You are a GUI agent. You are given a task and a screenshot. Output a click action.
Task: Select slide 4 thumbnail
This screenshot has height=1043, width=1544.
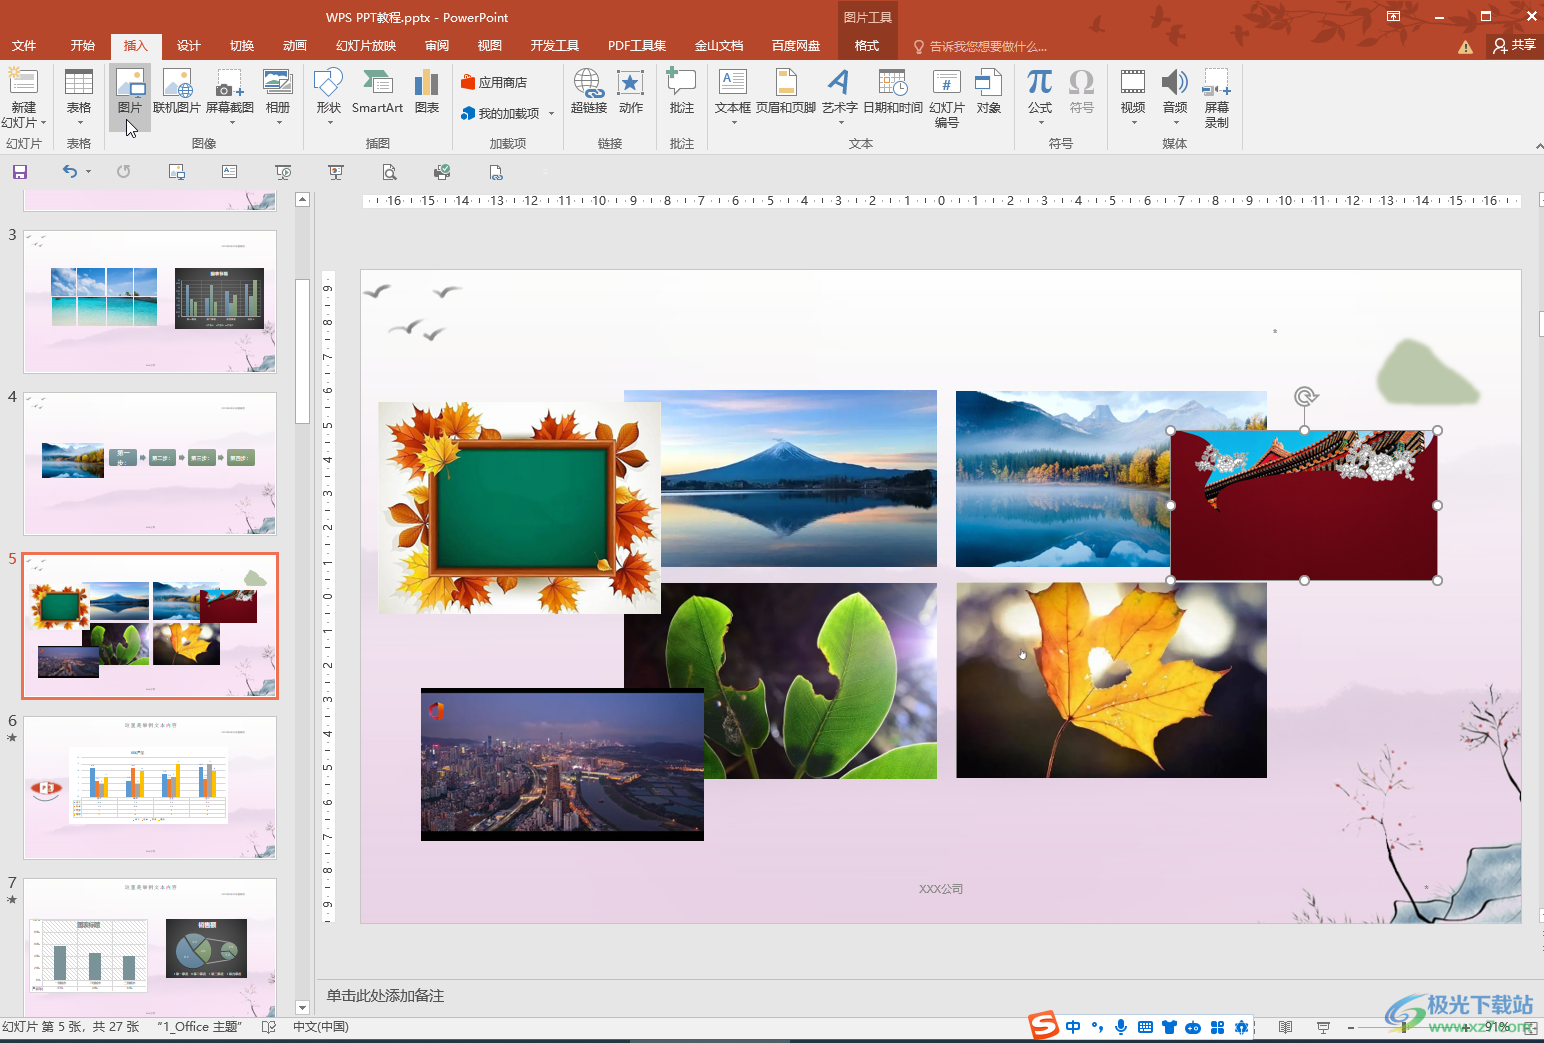[x=150, y=464]
